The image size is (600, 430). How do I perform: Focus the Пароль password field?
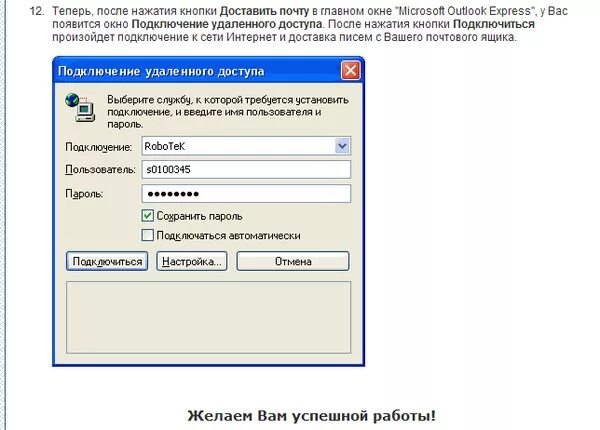[246, 194]
